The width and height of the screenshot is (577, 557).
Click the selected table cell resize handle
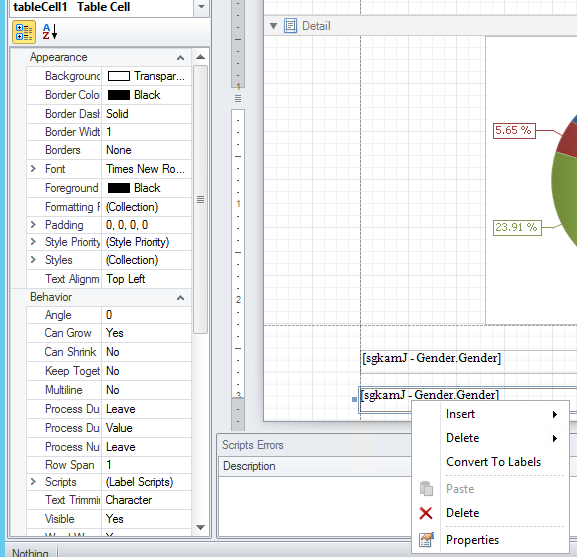354,399
